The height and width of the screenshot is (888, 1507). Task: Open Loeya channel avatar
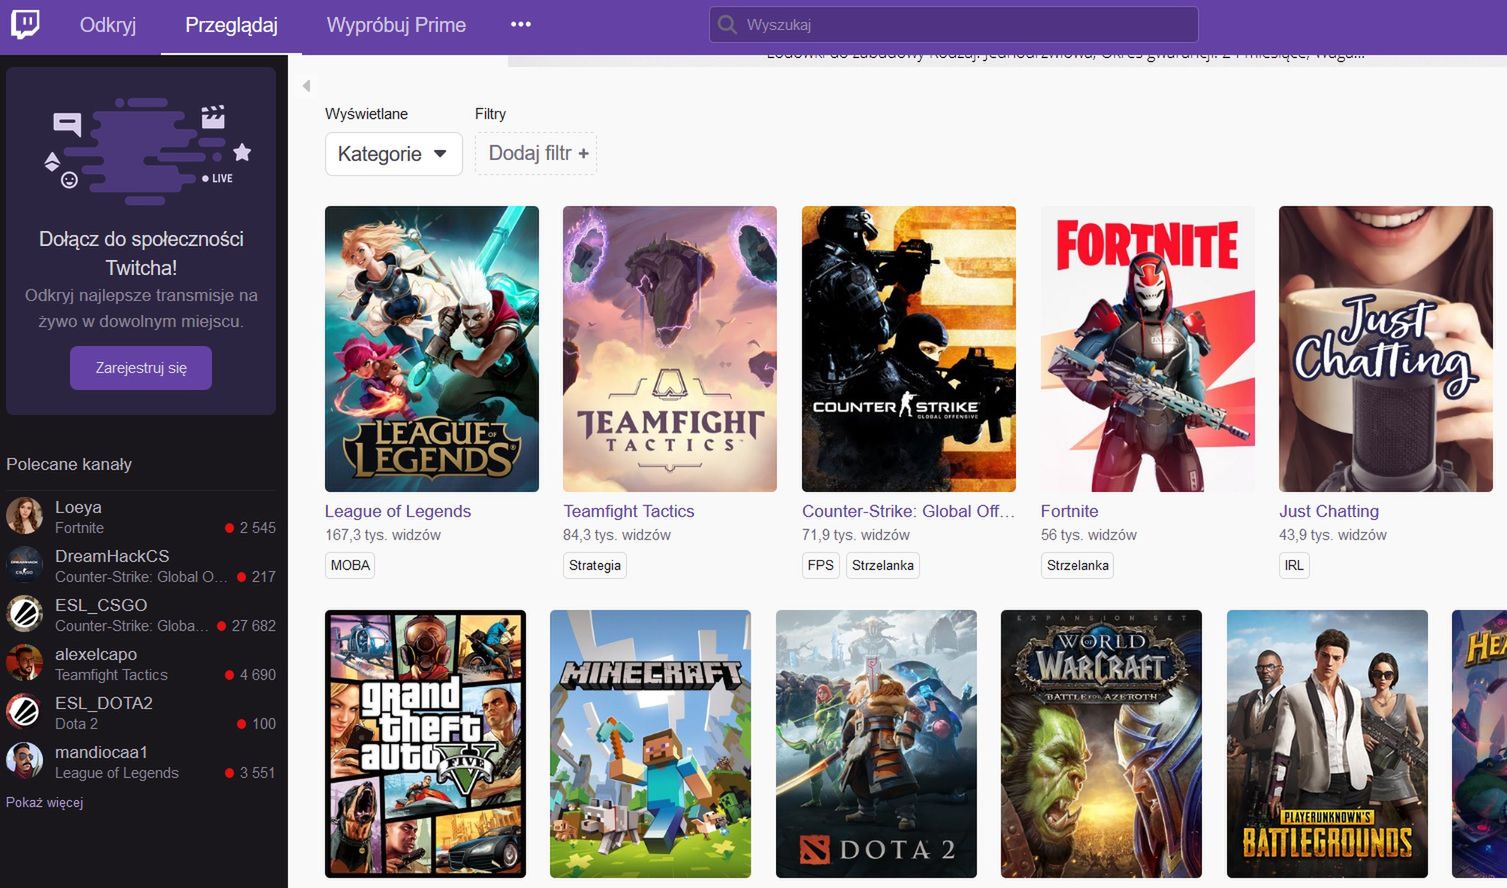(24, 516)
